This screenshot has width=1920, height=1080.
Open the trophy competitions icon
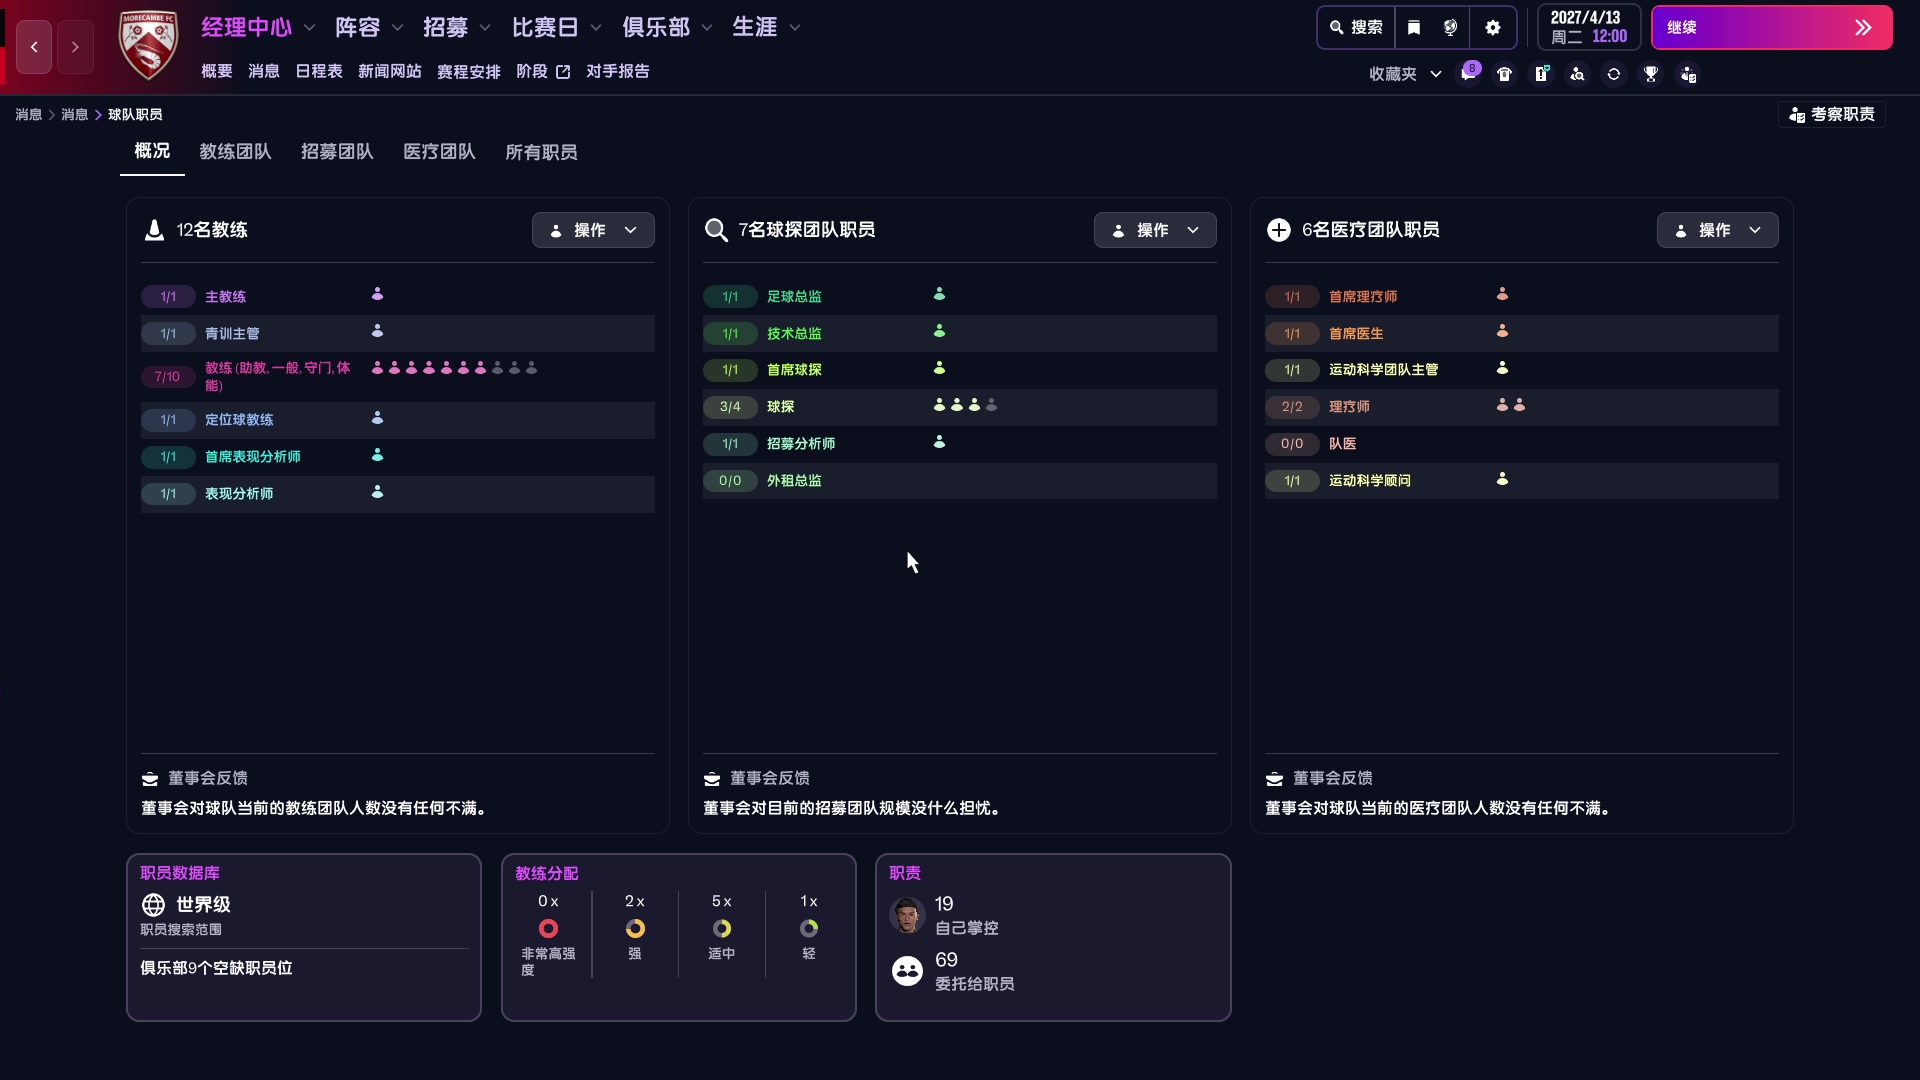click(x=1651, y=73)
